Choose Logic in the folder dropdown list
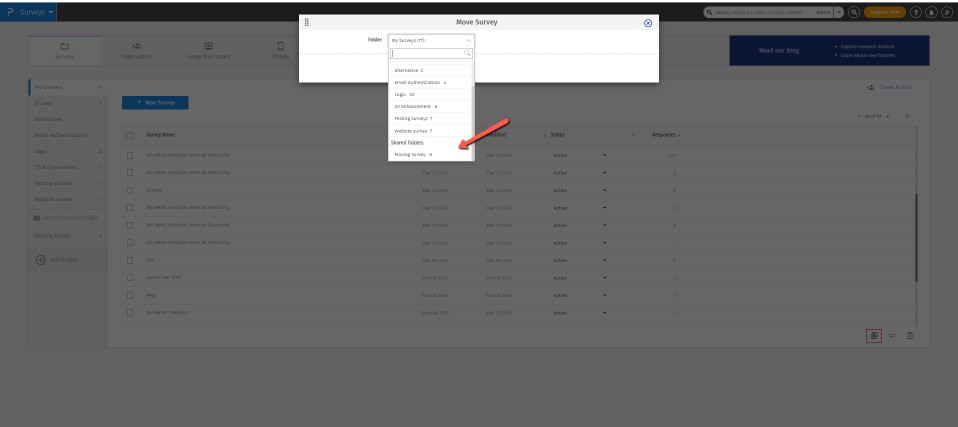The width and height of the screenshot is (958, 427). 430,95
